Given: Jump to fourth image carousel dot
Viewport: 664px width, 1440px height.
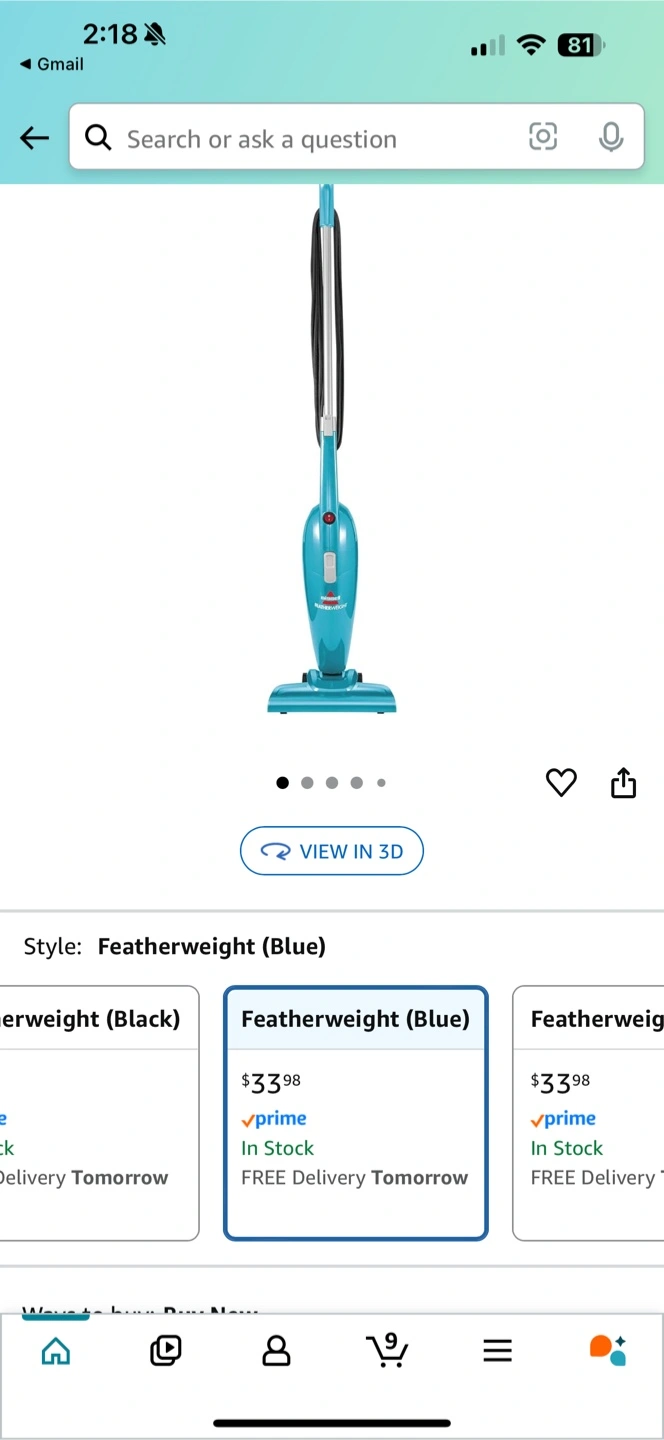Looking at the screenshot, I should (356, 783).
